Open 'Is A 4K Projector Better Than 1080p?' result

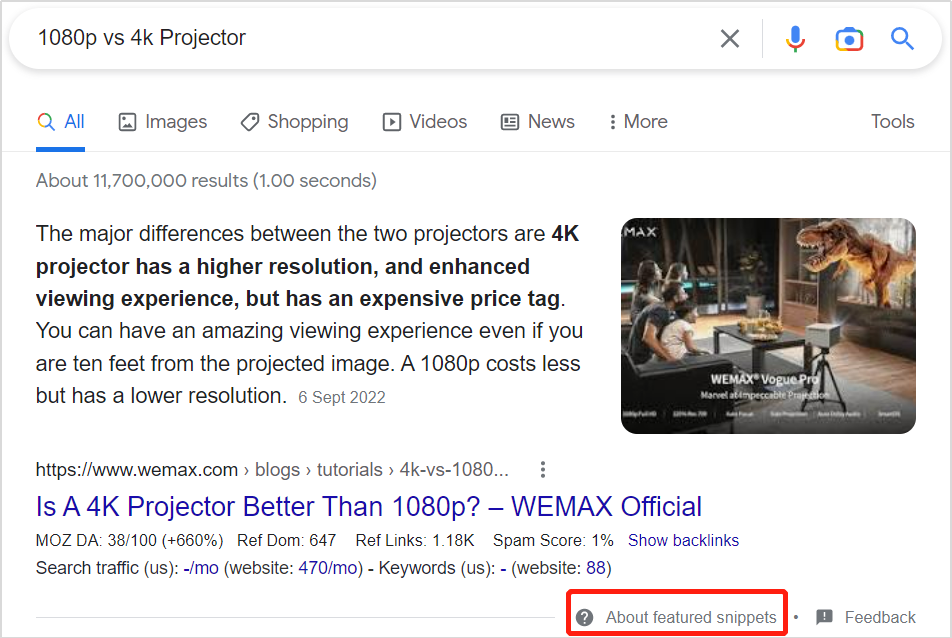coord(368,506)
